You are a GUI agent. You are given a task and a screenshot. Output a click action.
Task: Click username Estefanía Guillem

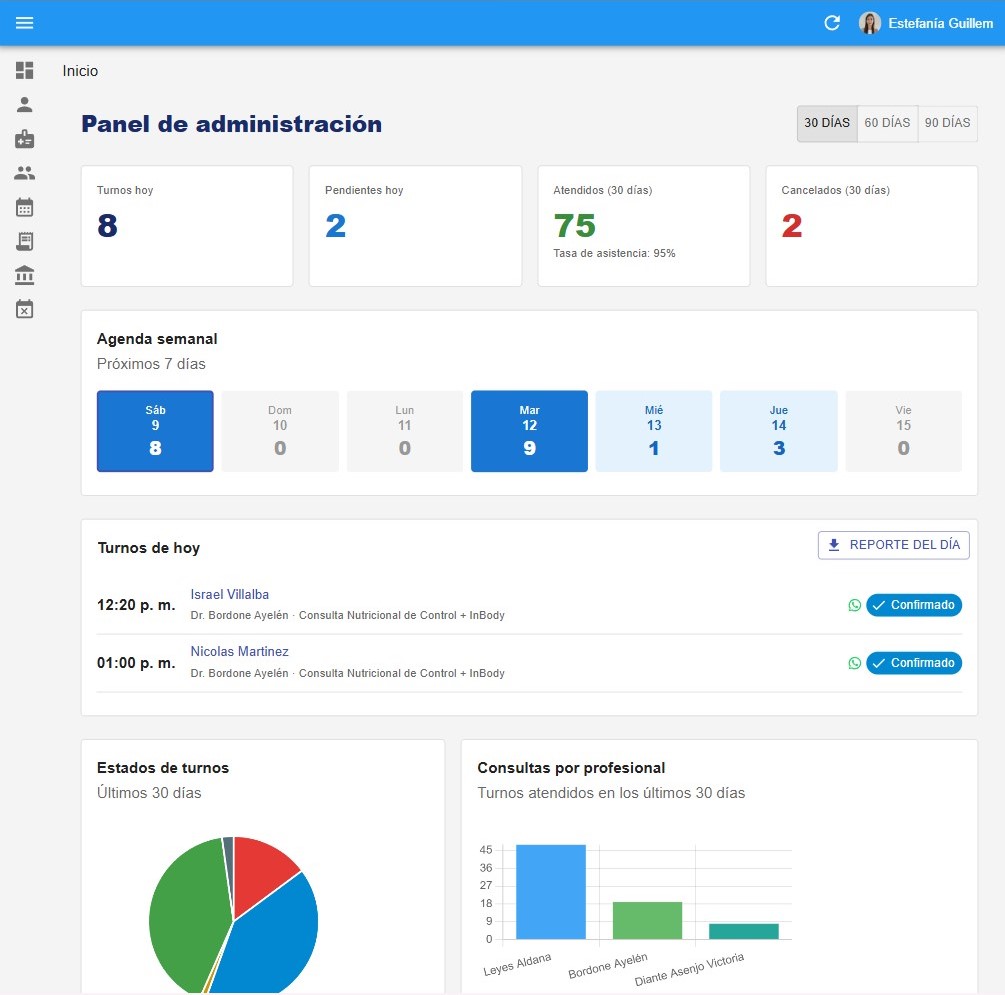click(940, 23)
